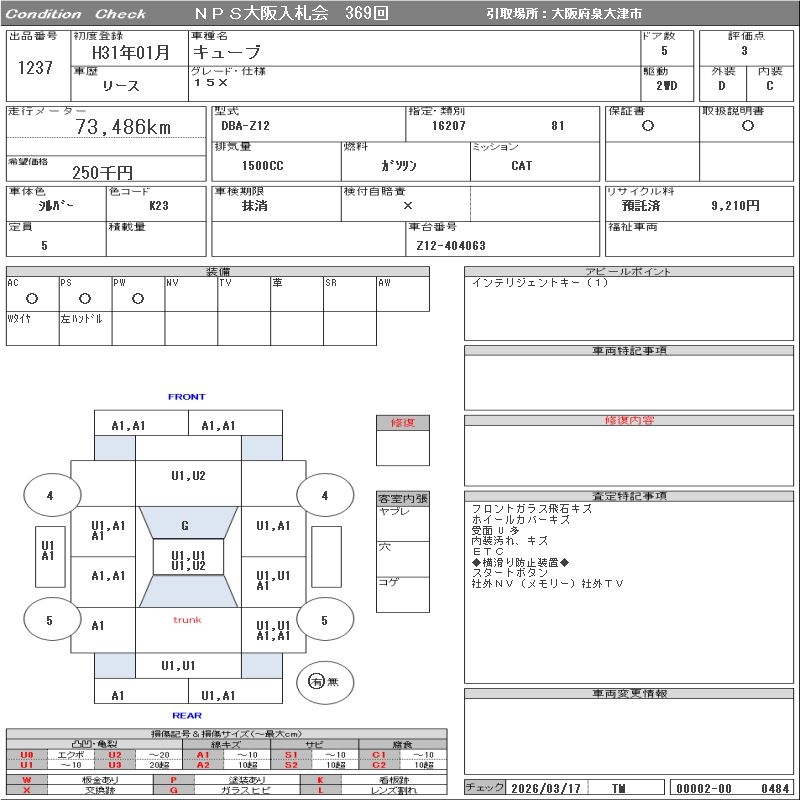The height and width of the screenshot is (800, 800).
Task: Click the mileage value 73,486km
Action: (x=123, y=126)
